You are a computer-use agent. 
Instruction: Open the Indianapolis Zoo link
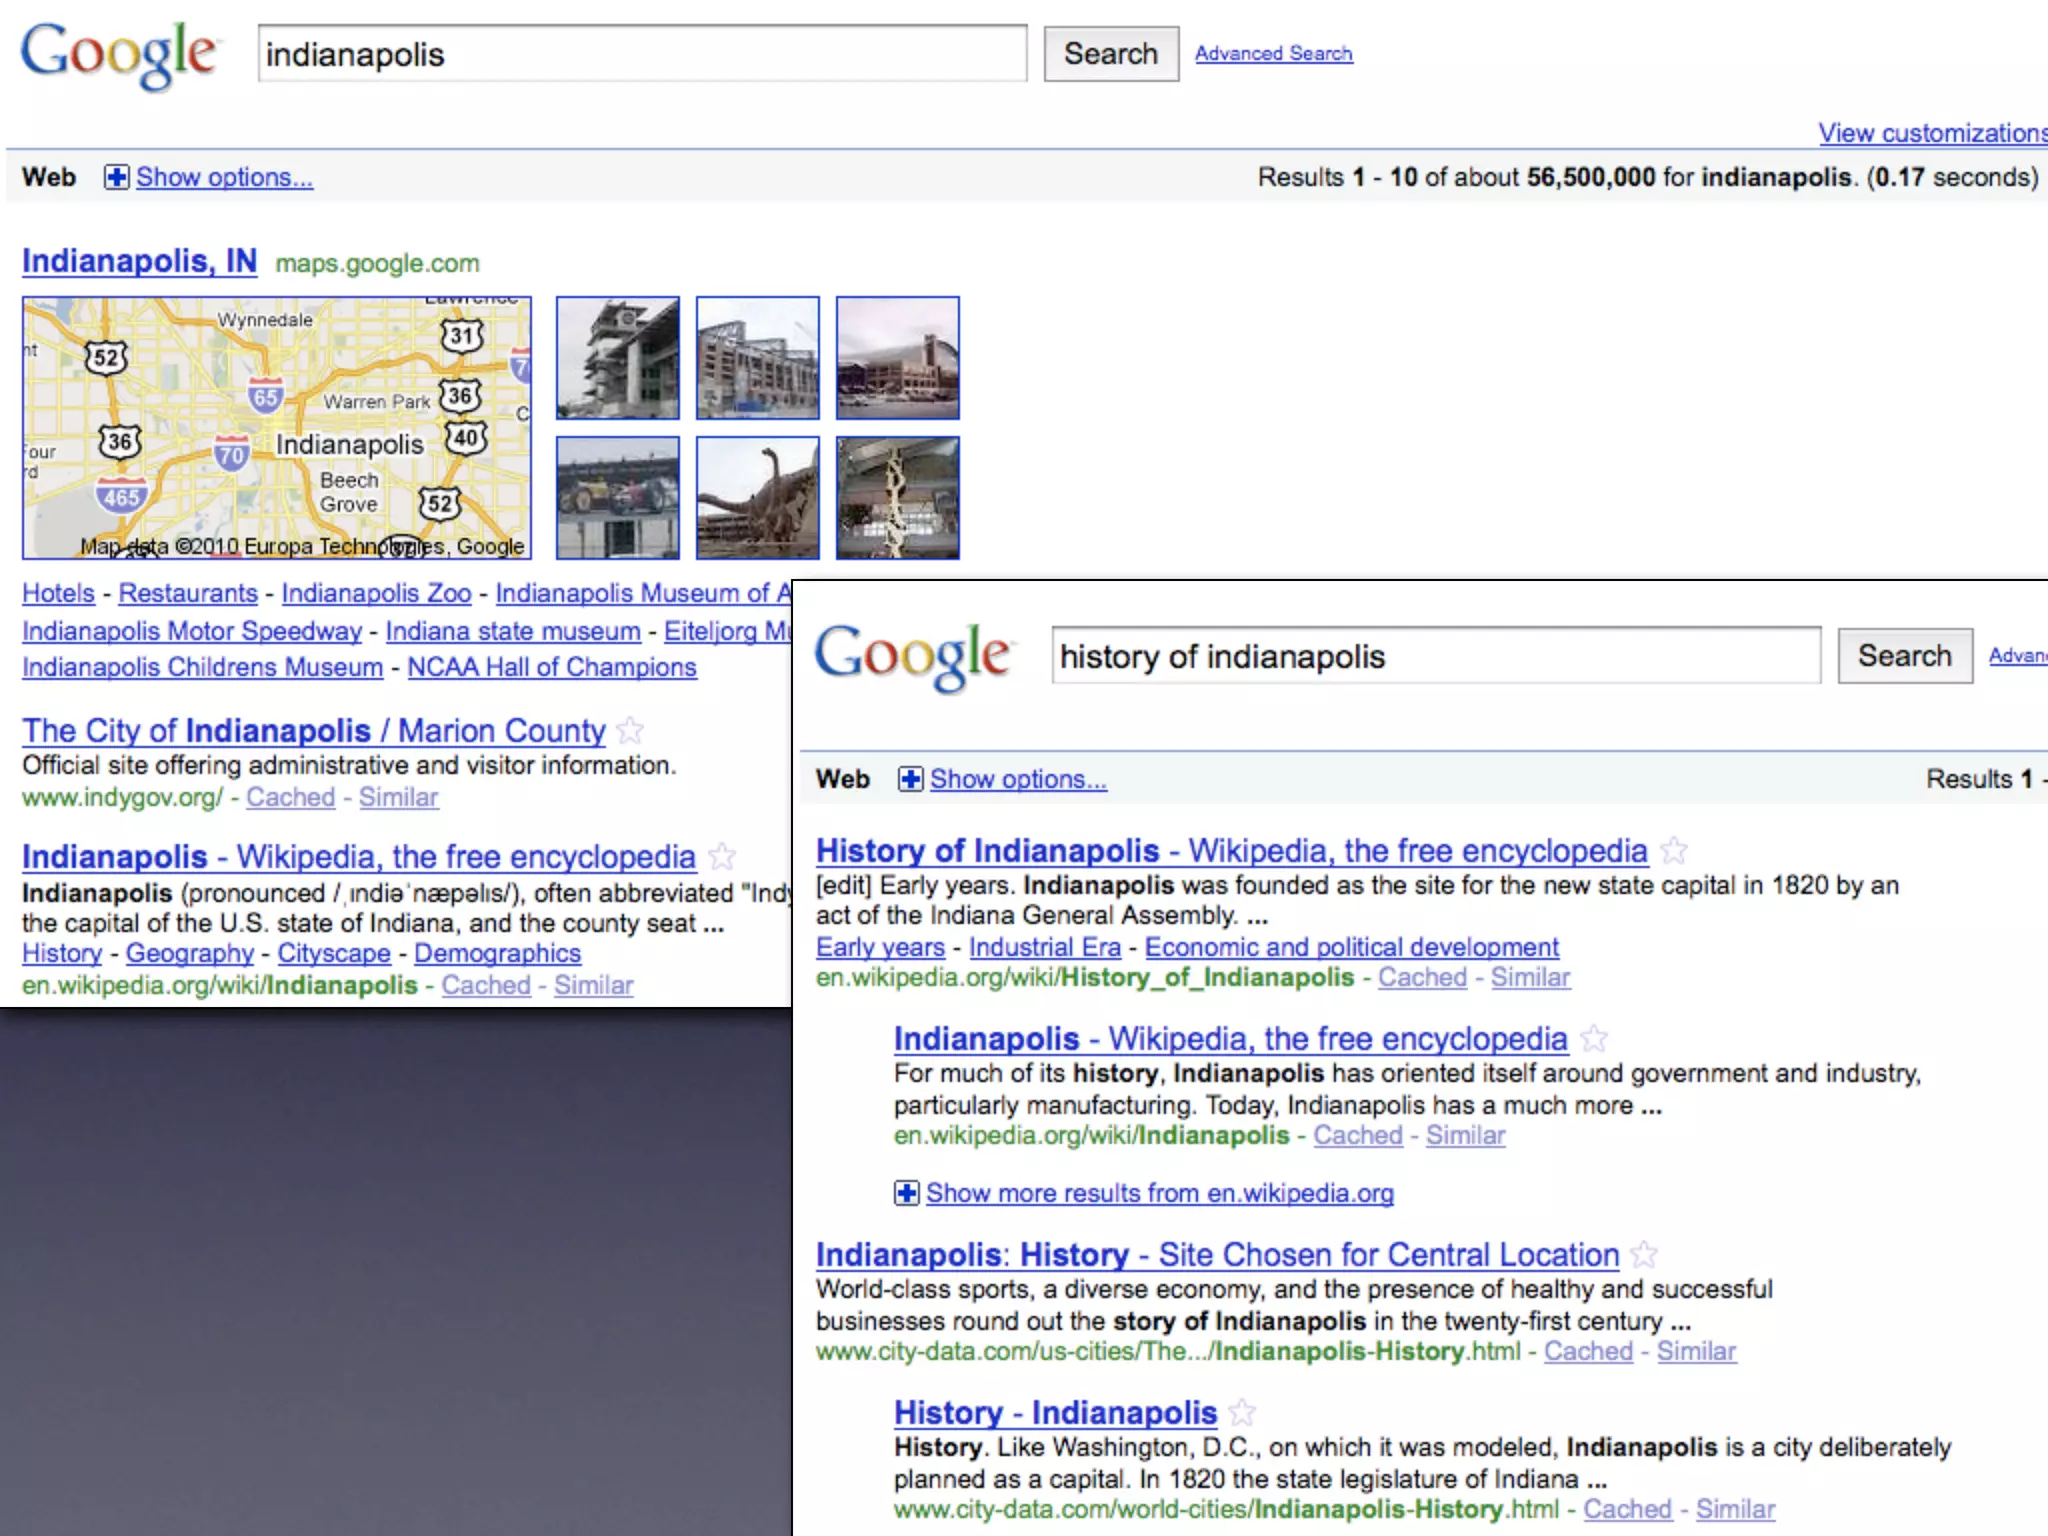pos(376,593)
